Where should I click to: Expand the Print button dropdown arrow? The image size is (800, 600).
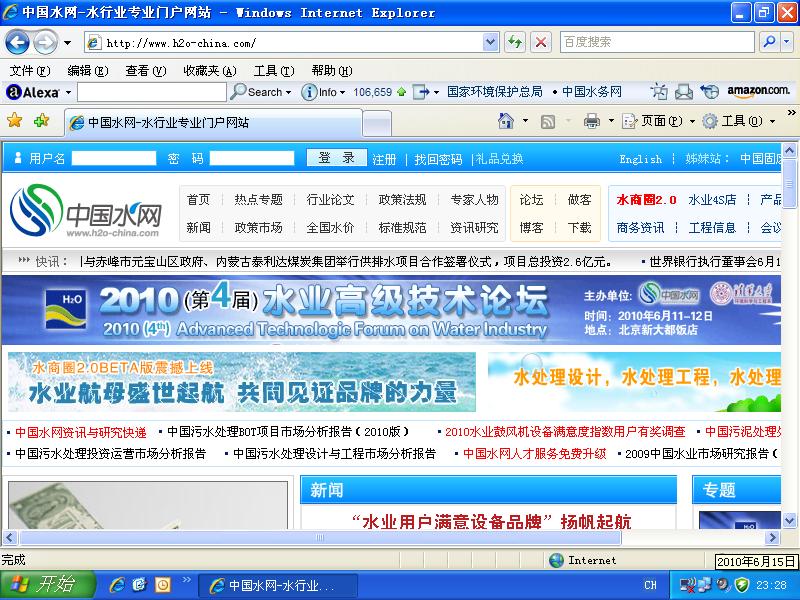point(611,121)
